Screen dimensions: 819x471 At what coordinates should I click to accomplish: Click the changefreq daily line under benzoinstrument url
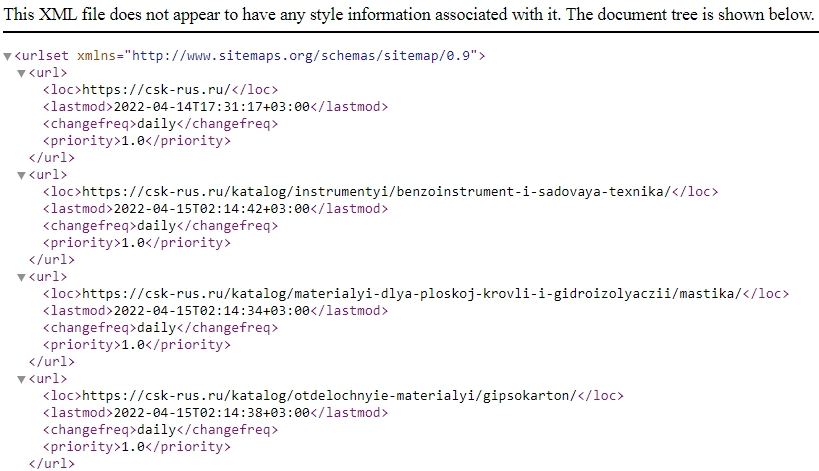(160, 226)
